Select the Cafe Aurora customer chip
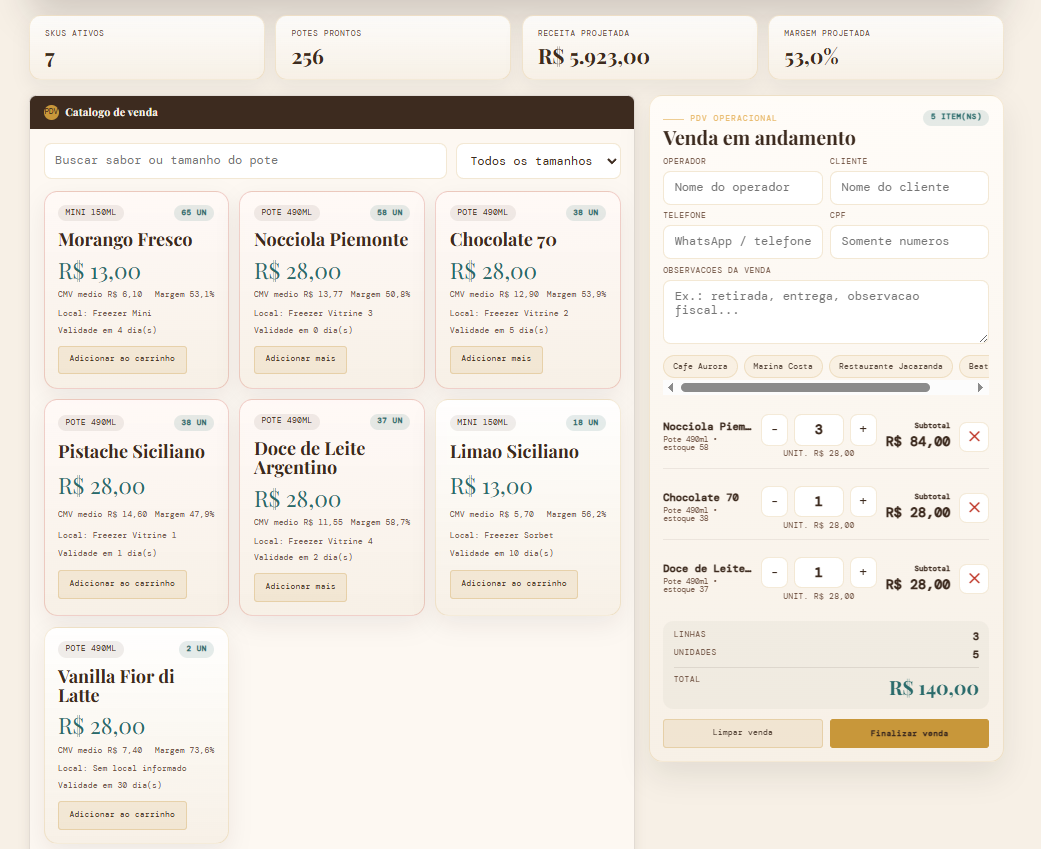 (700, 366)
